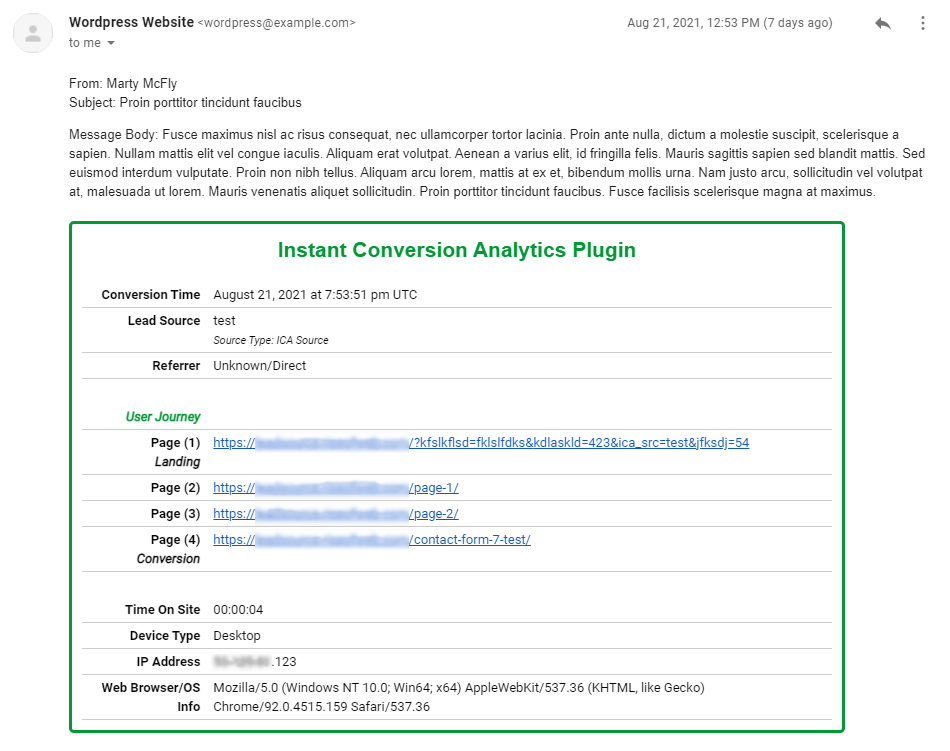Click the 'Instant Conversion Analytics Plugin' heading

pyautogui.click(x=457, y=250)
